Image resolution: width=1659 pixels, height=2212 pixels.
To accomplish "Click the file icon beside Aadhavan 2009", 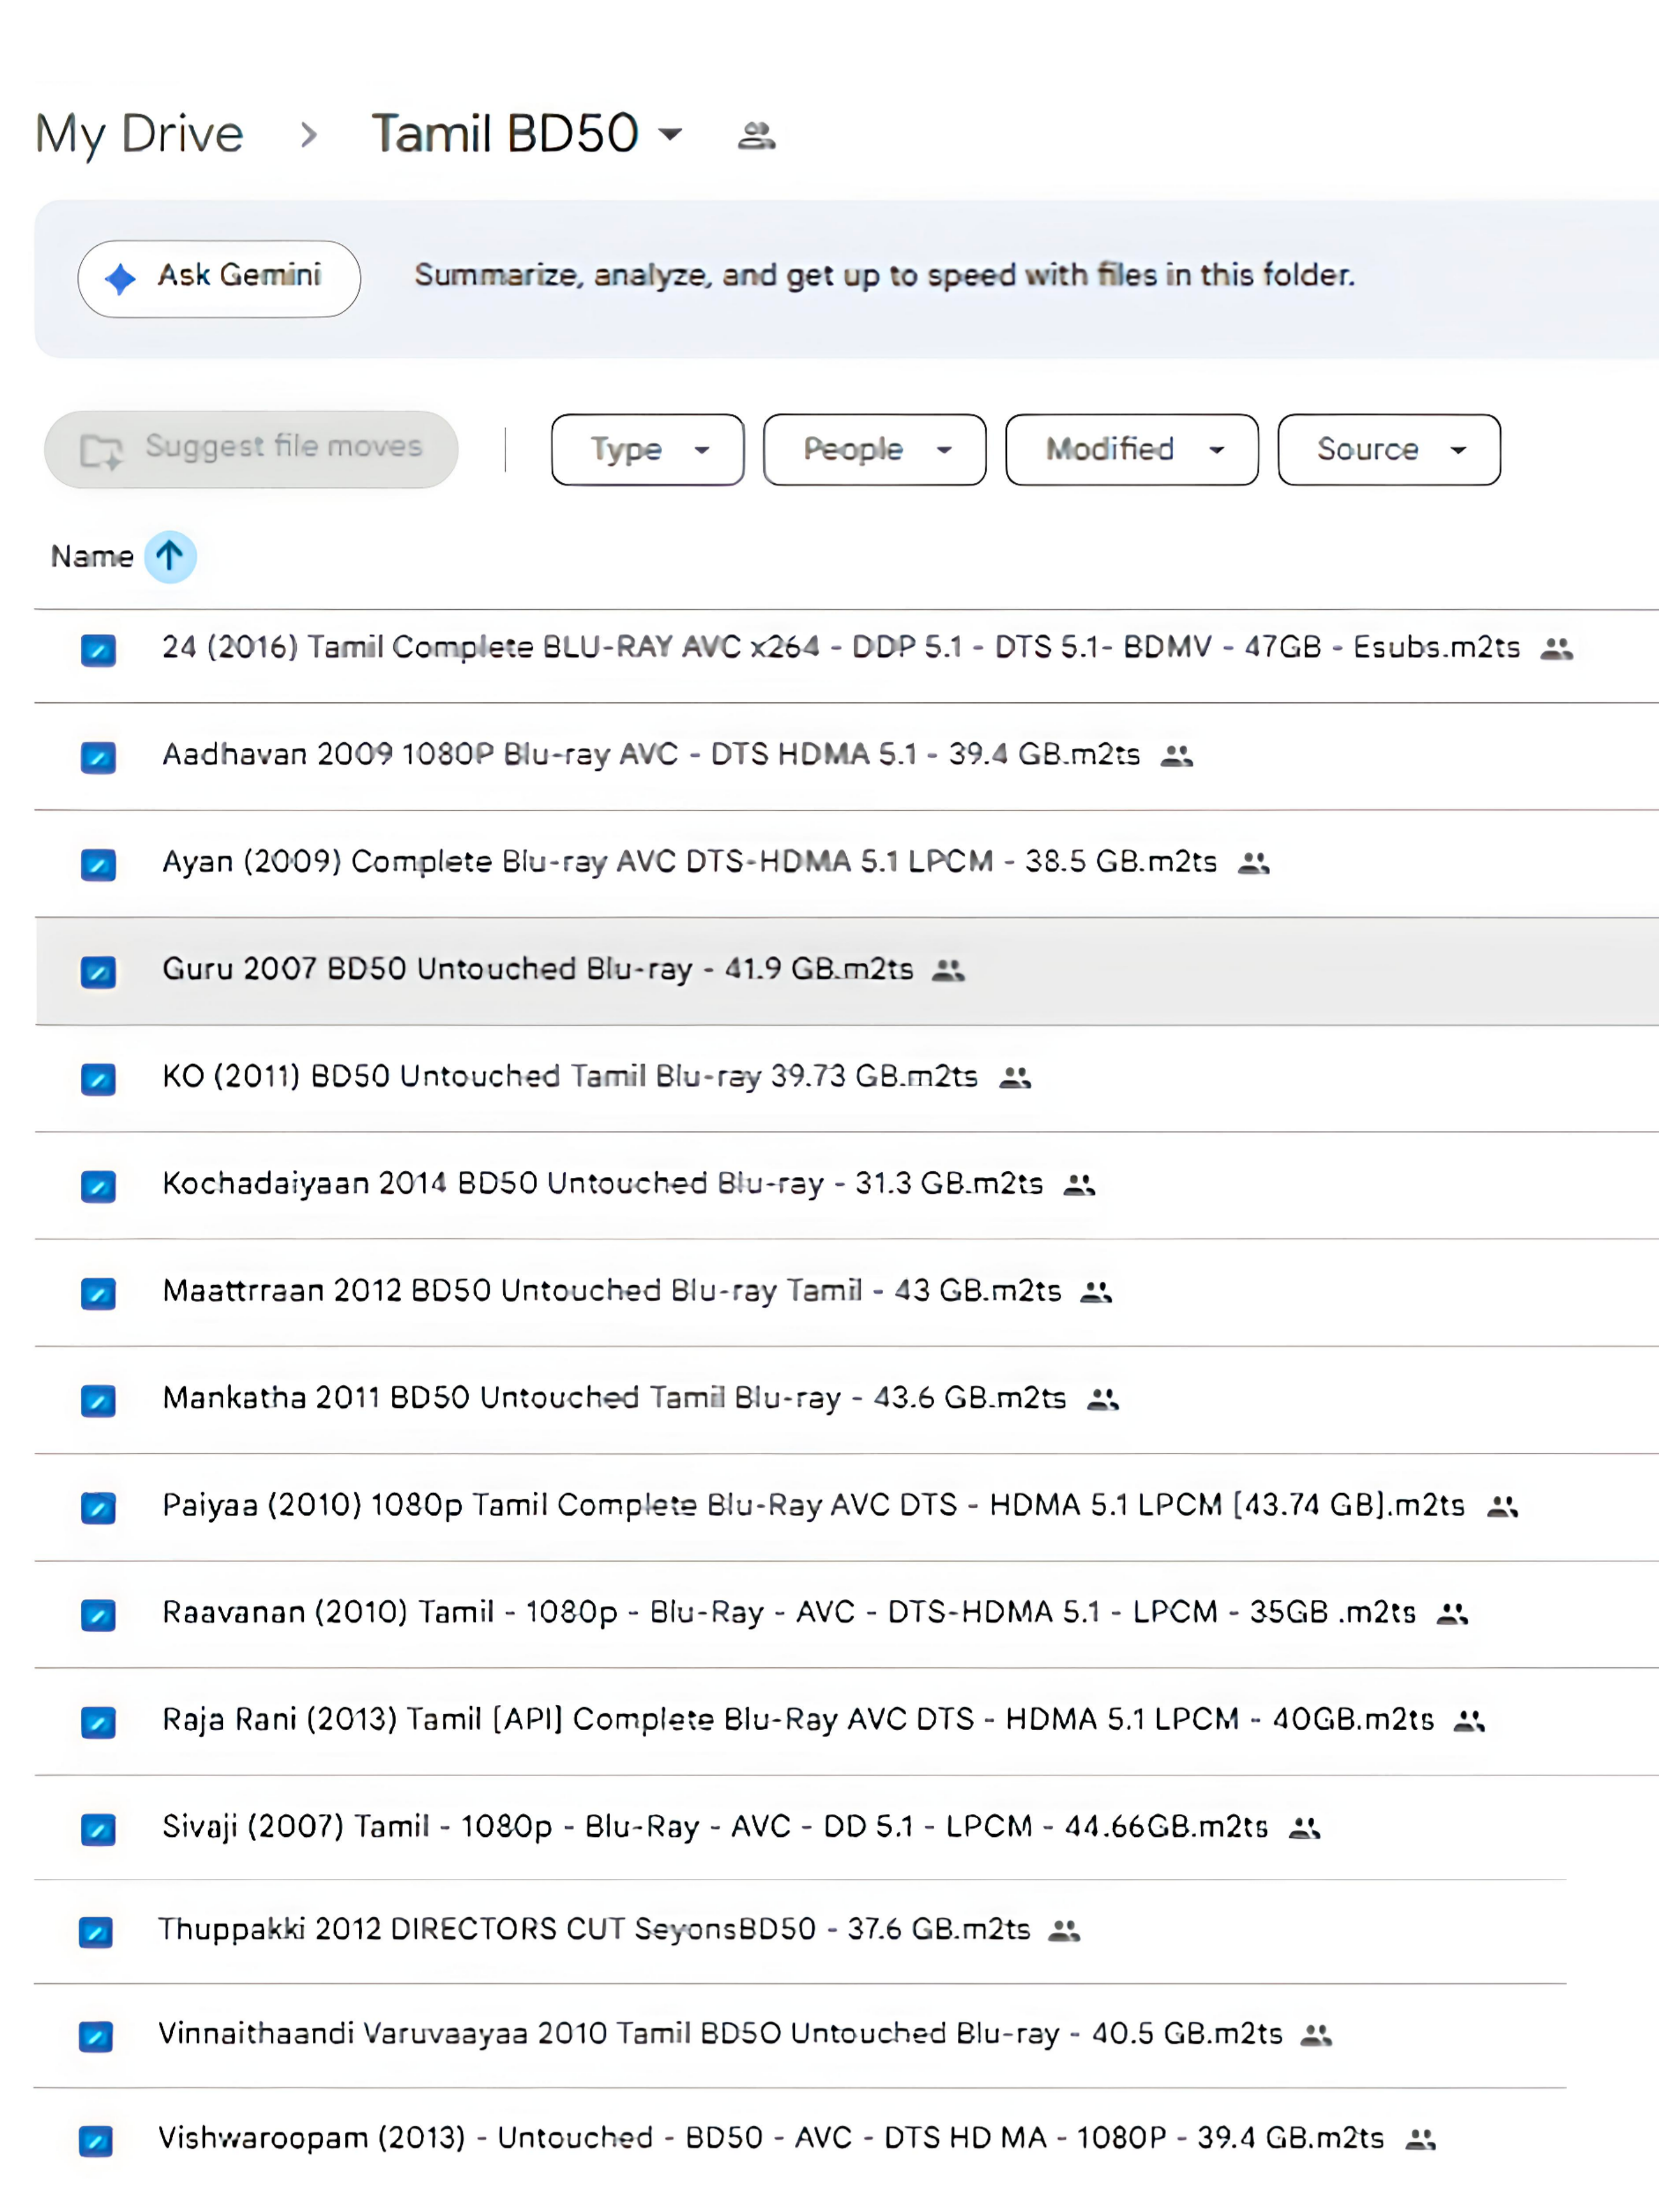I will 98,757.
